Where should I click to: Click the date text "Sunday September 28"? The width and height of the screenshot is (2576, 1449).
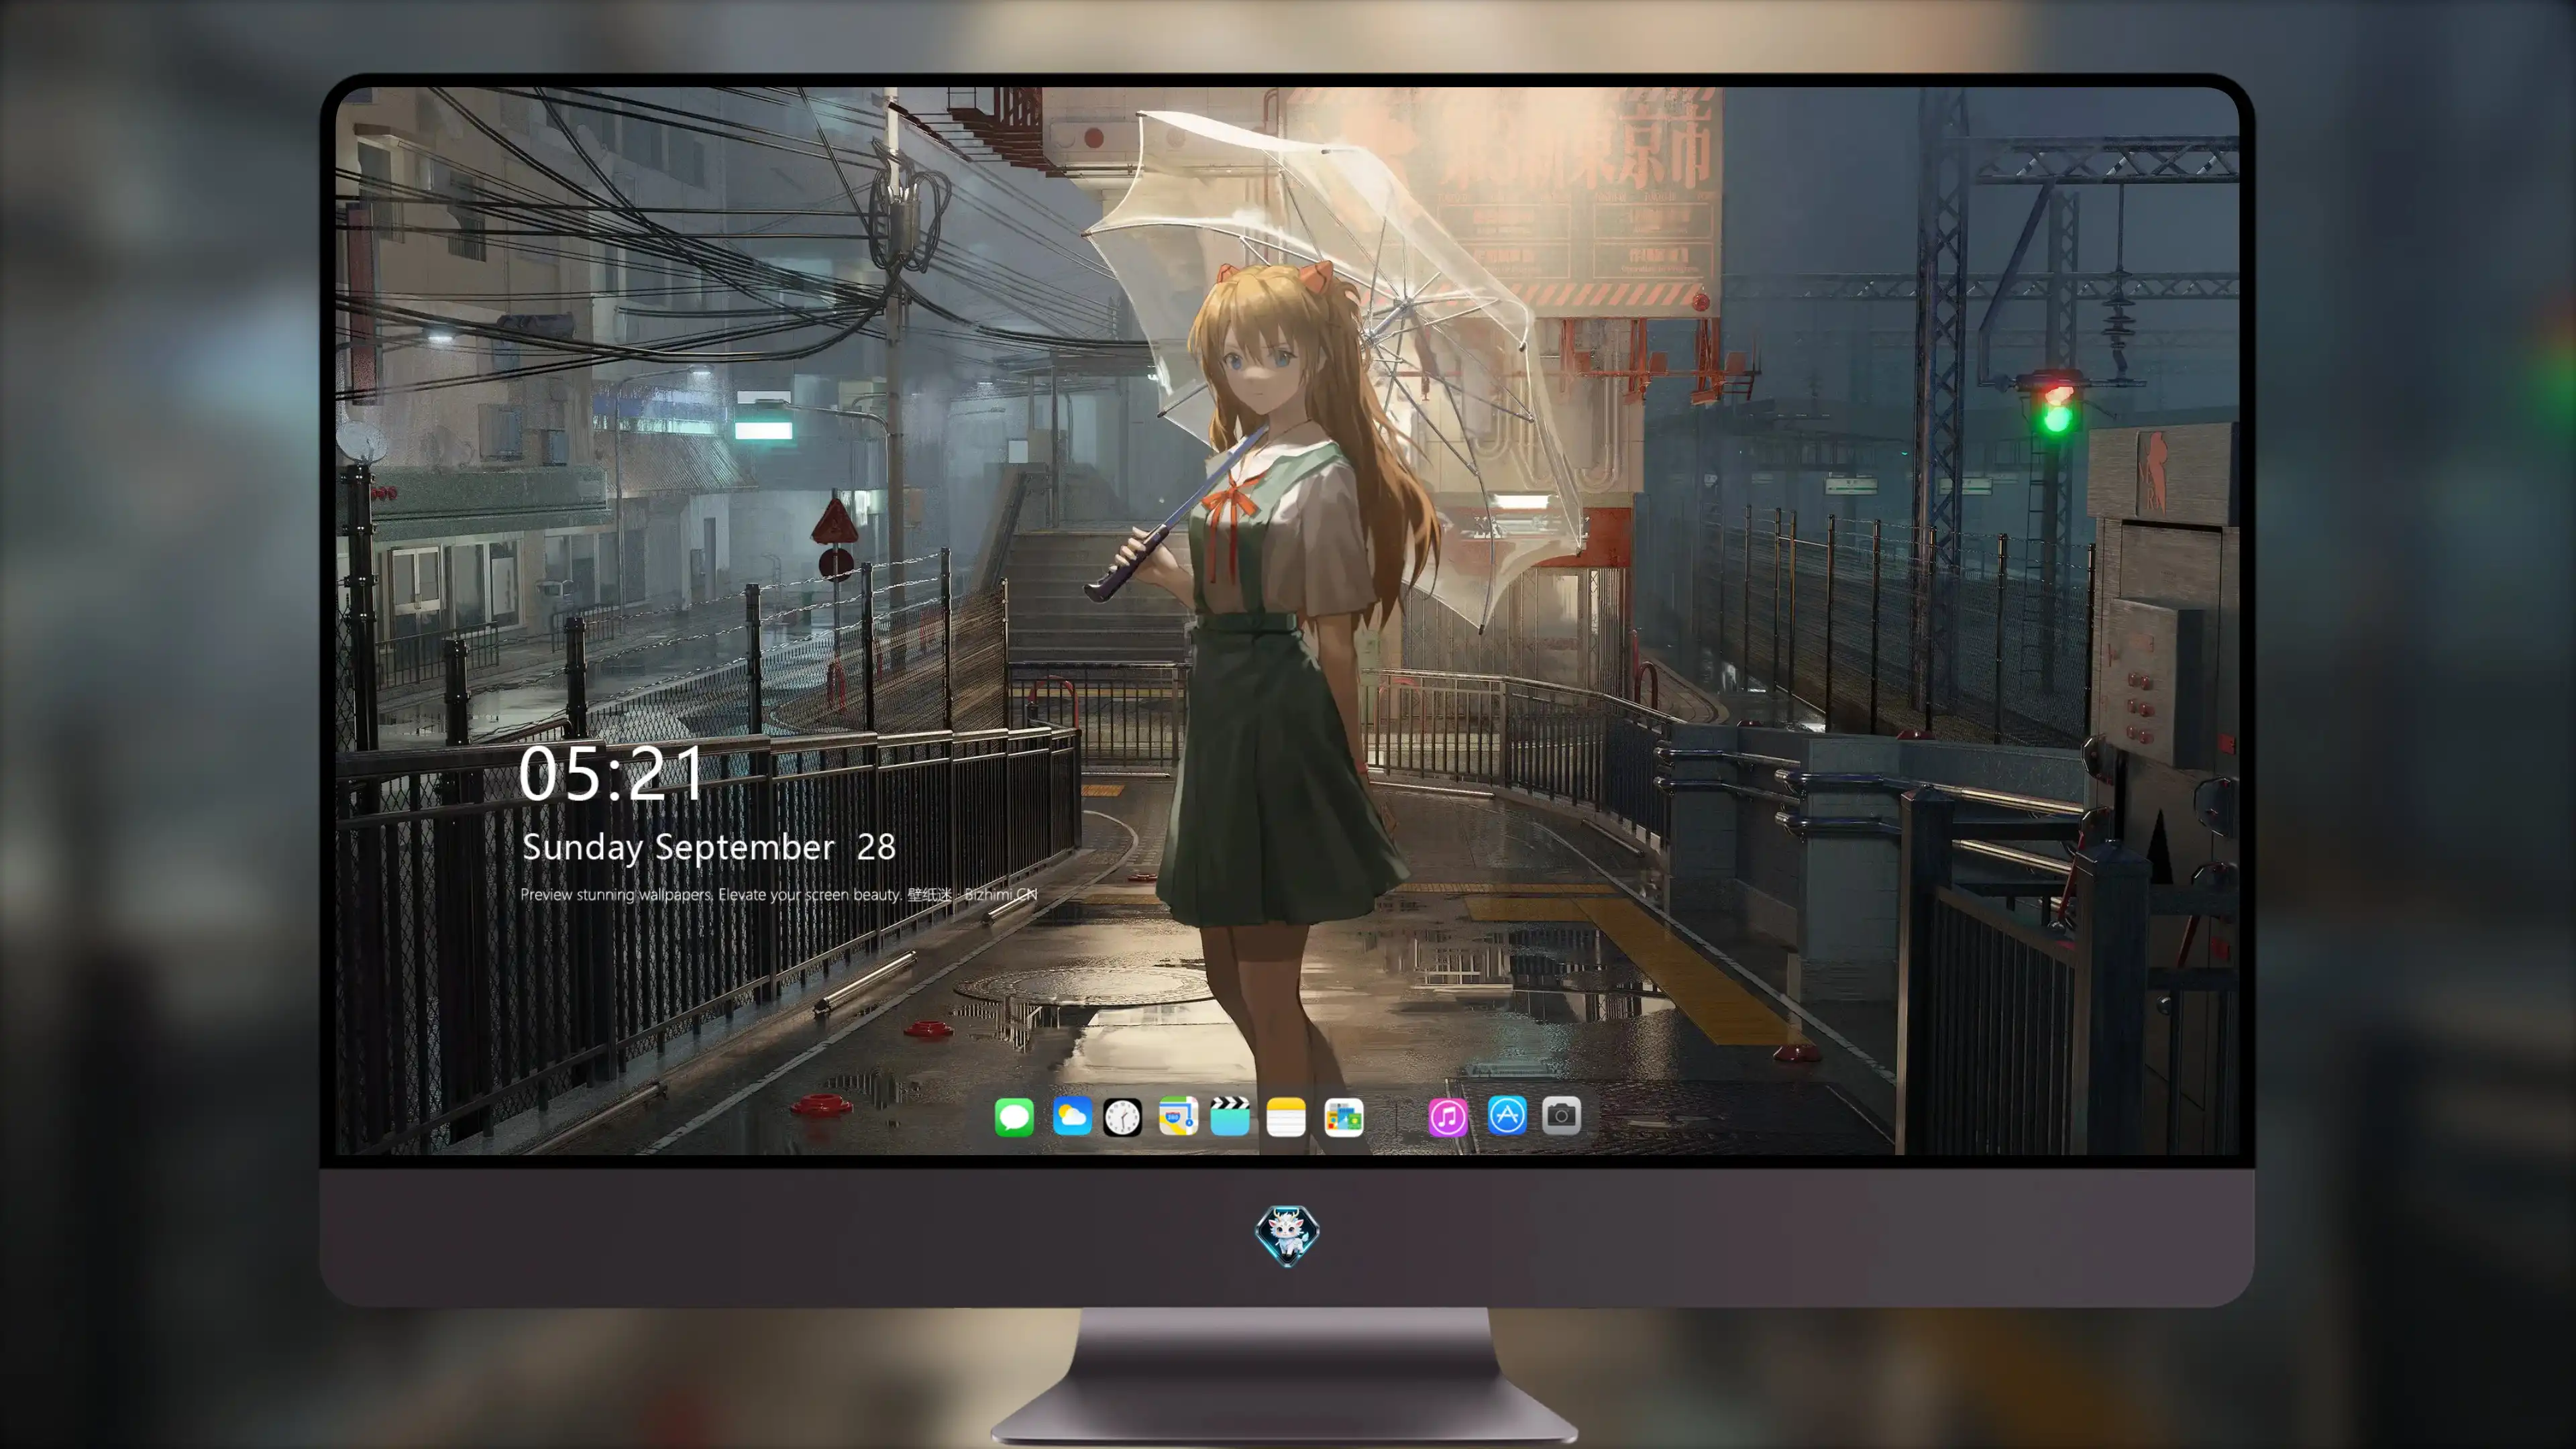(x=709, y=847)
